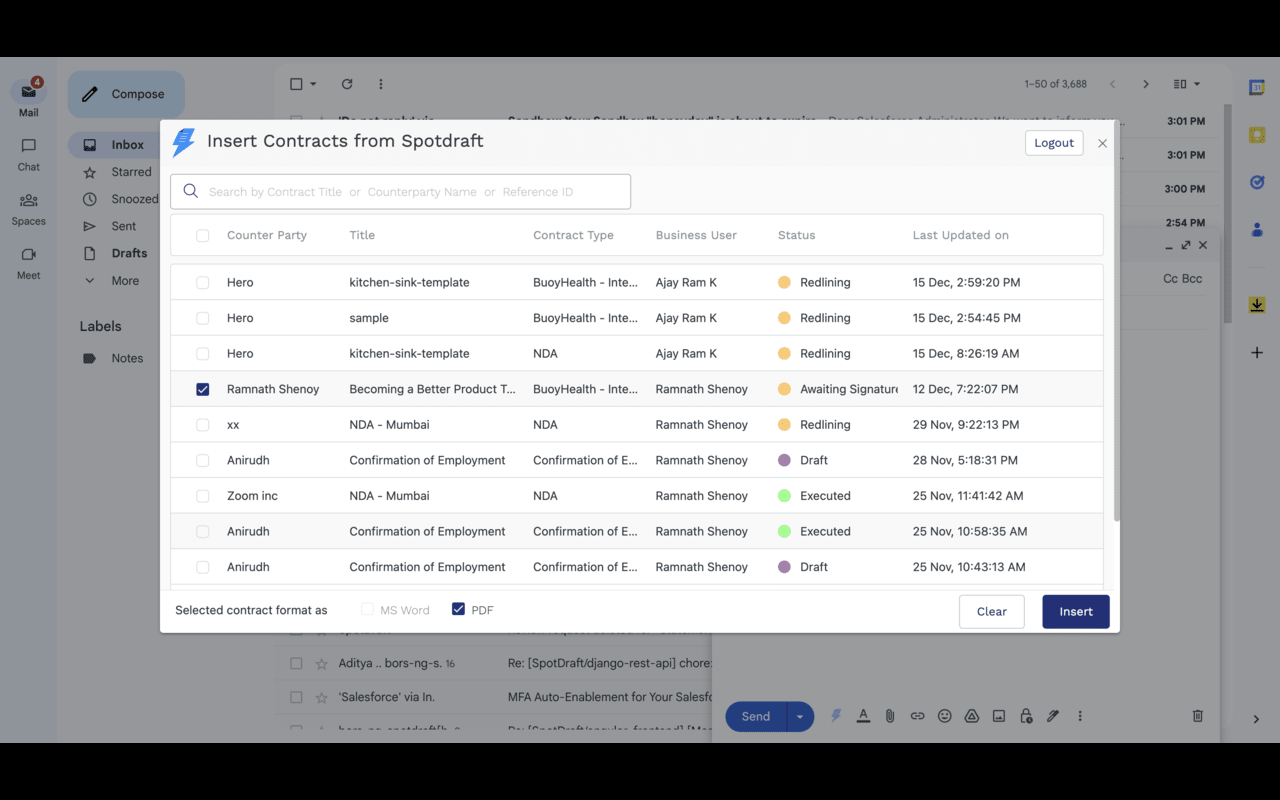
Task: Toggle the MS Word format checkbox
Action: pos(367,609)
